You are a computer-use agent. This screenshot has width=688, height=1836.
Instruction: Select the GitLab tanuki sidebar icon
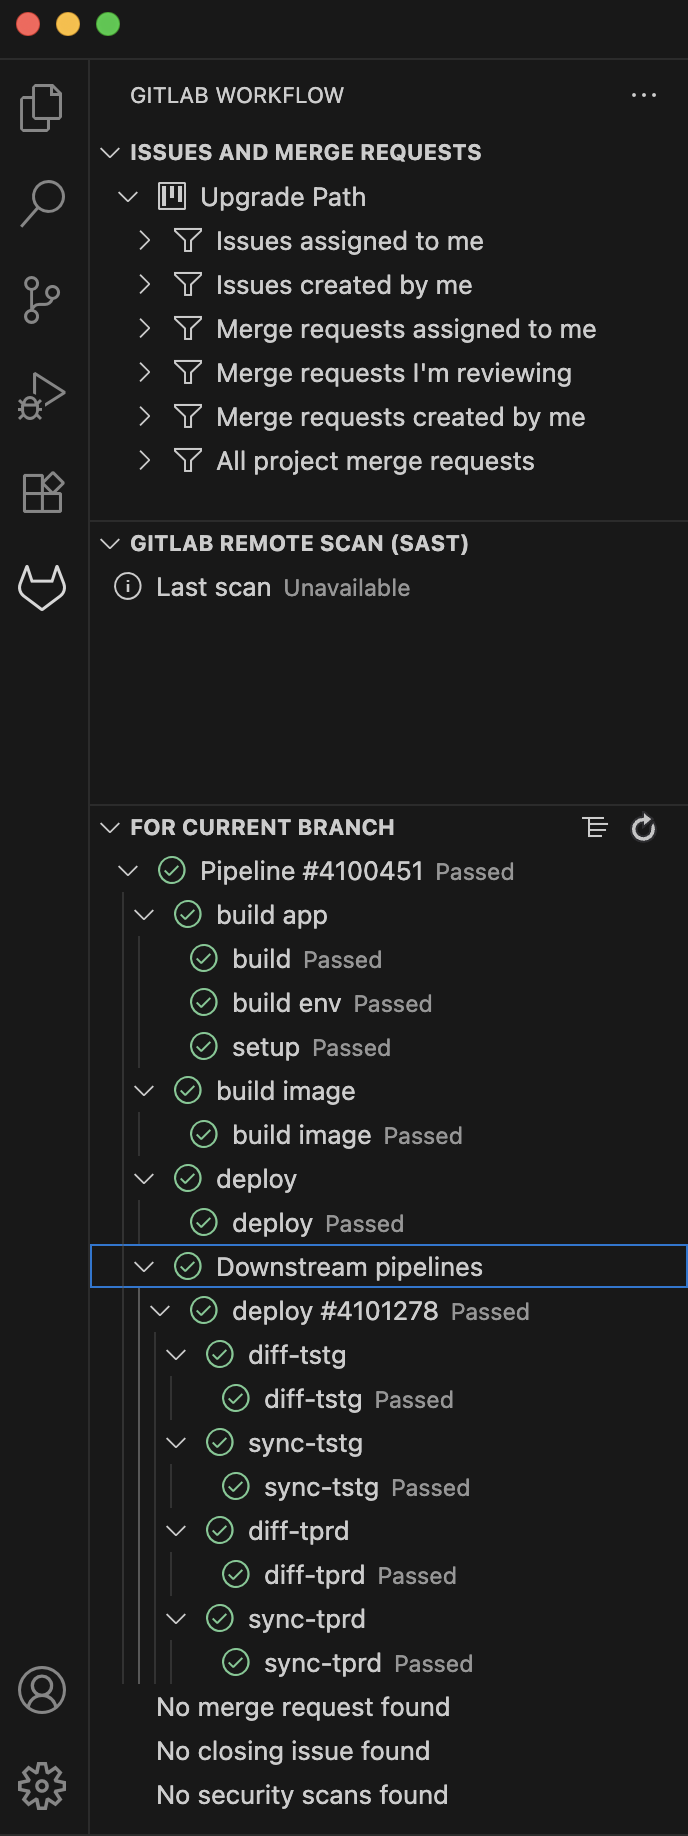coord(42,587)
